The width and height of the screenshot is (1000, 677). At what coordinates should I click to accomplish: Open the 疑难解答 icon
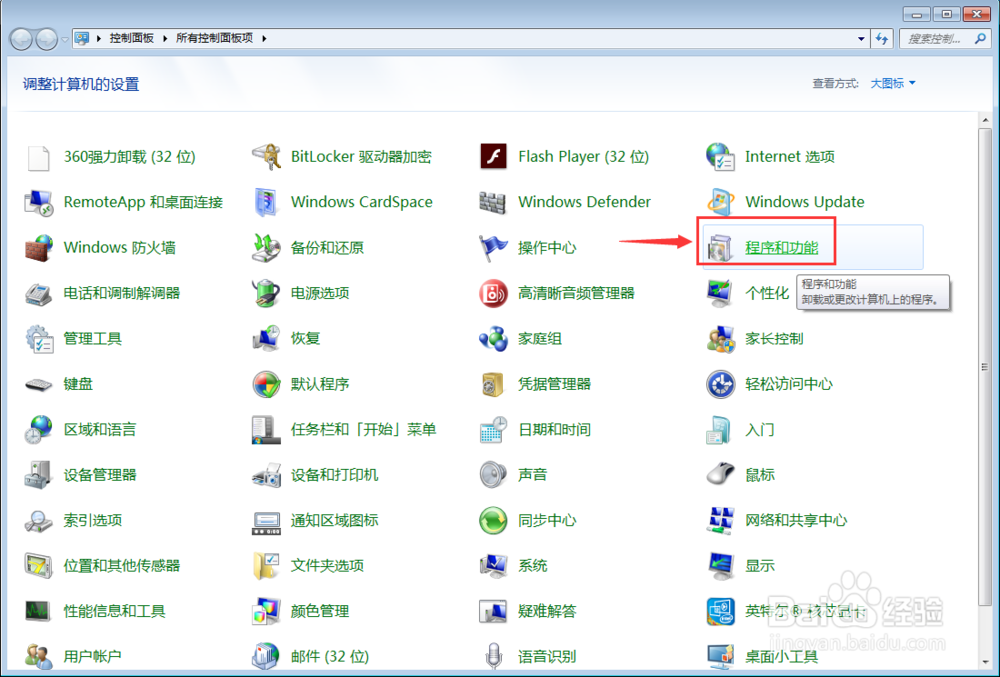493,611
